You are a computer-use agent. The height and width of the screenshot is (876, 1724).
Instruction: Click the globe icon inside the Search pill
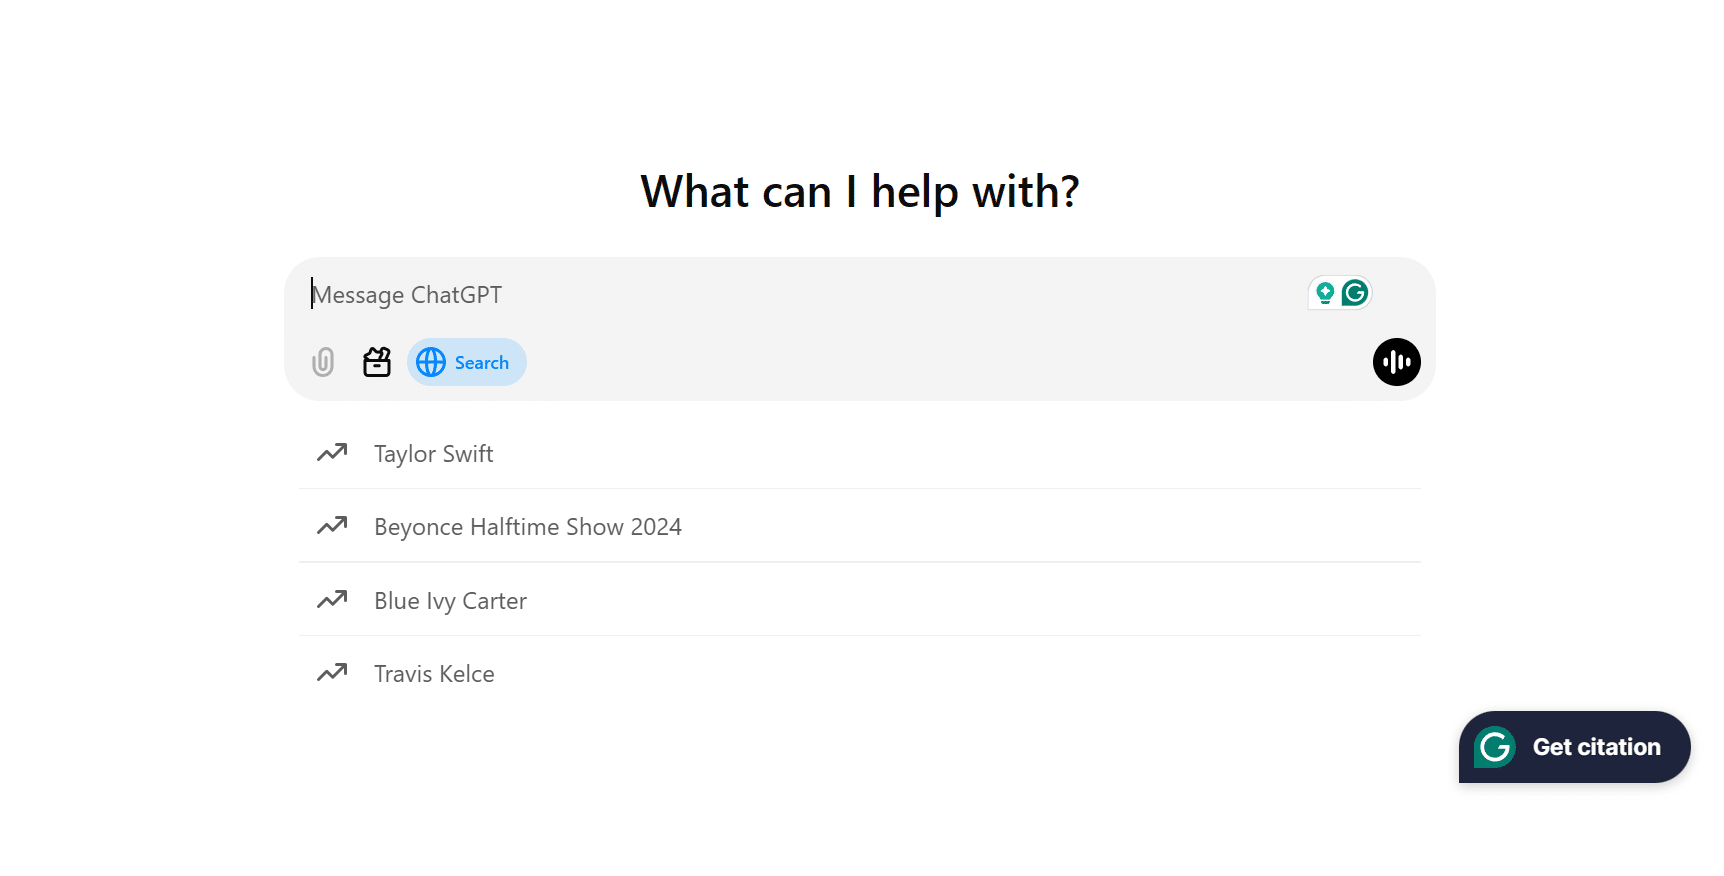point(431,362)
